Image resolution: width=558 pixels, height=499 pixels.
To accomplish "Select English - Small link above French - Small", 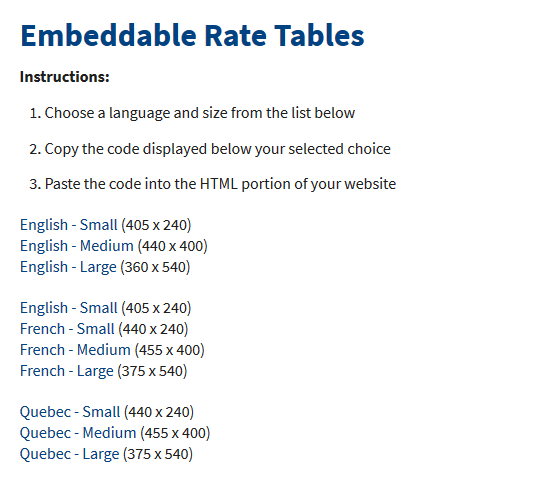I will 68,308.
